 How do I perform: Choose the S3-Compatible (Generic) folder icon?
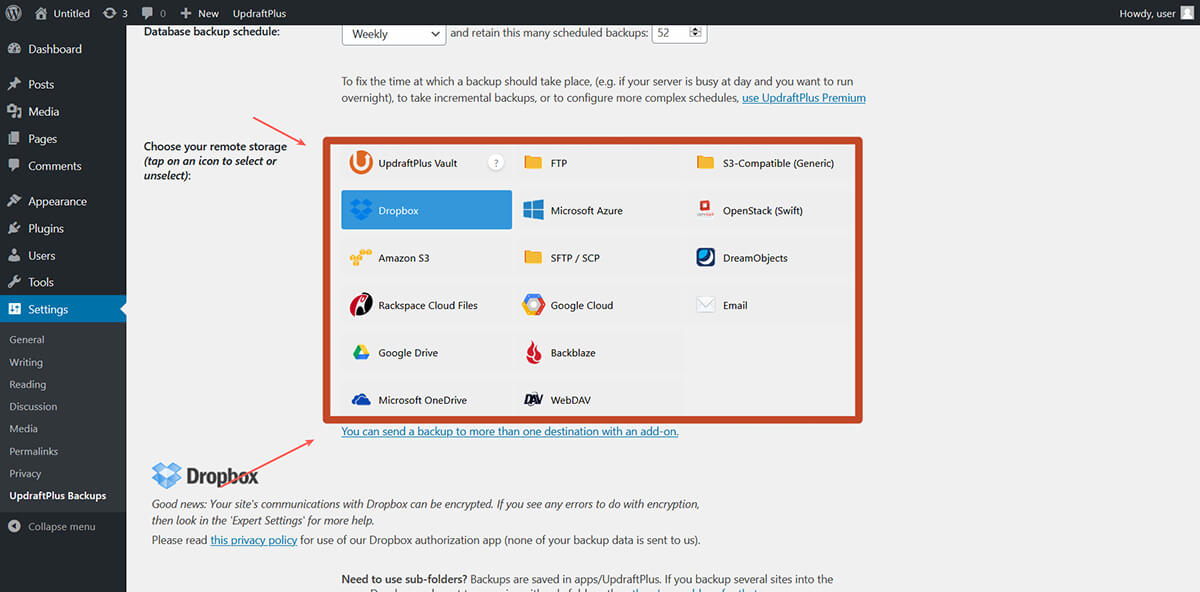705,163
